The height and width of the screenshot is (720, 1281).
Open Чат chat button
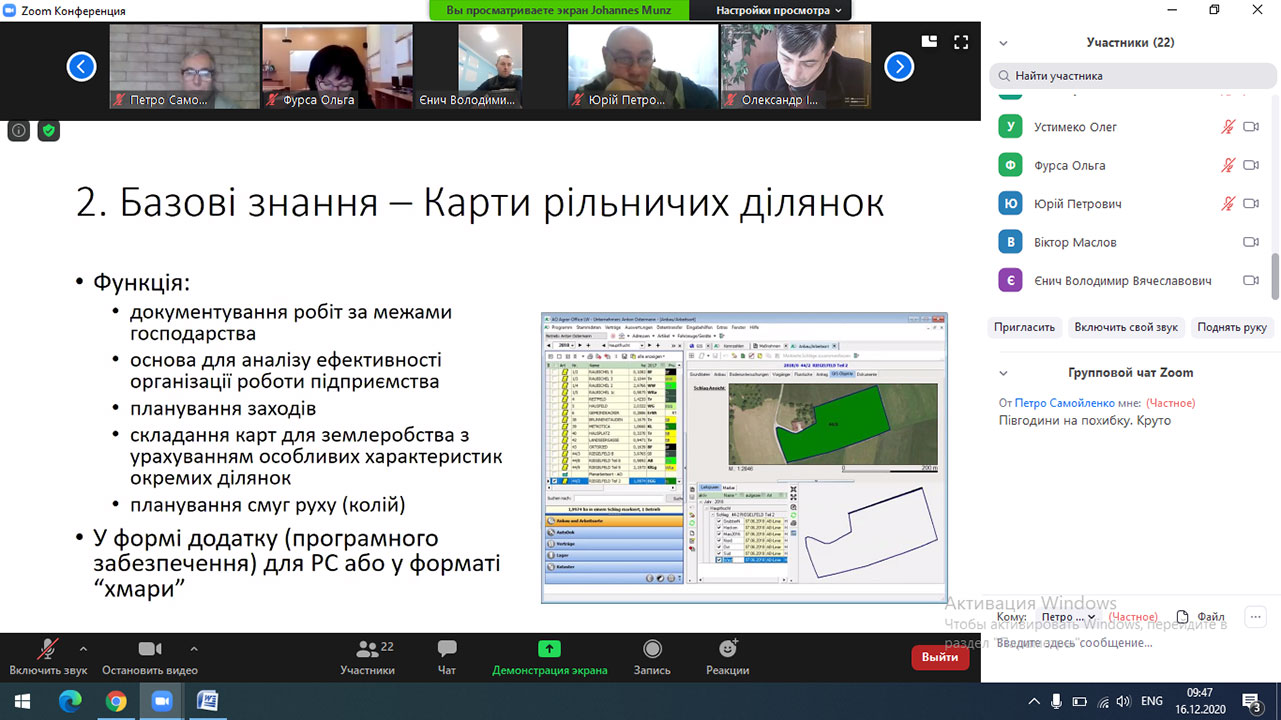[x=447, y=658]
